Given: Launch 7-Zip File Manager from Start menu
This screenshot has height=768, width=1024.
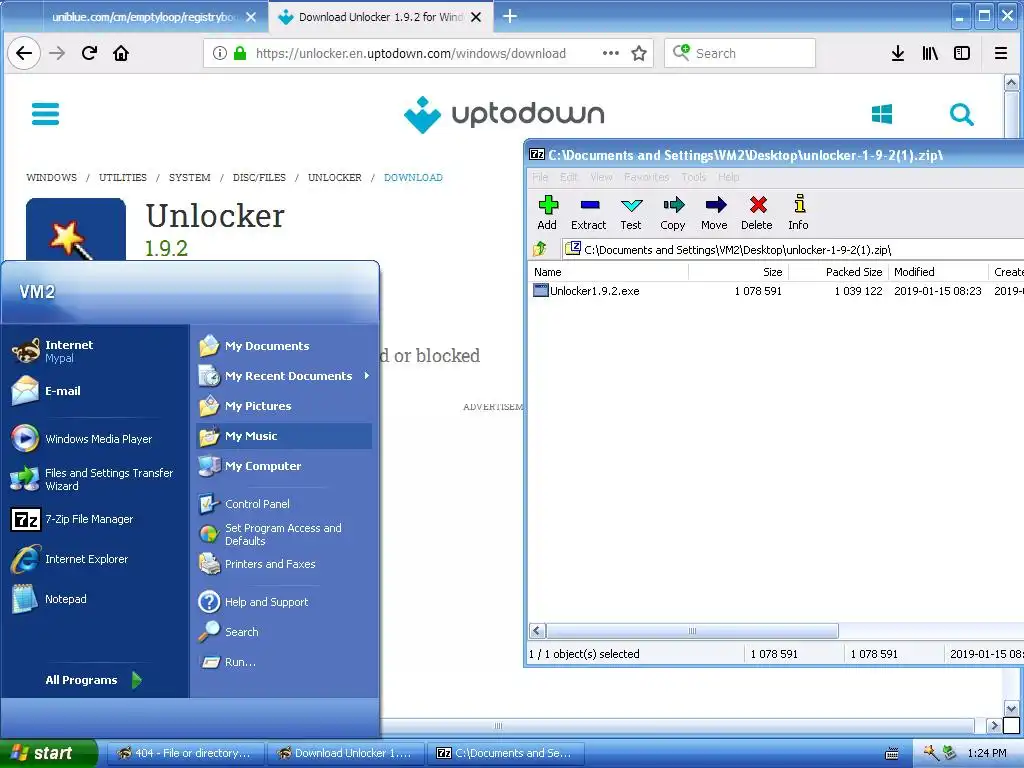Looking at the screenshot, I should coord(95,519).
